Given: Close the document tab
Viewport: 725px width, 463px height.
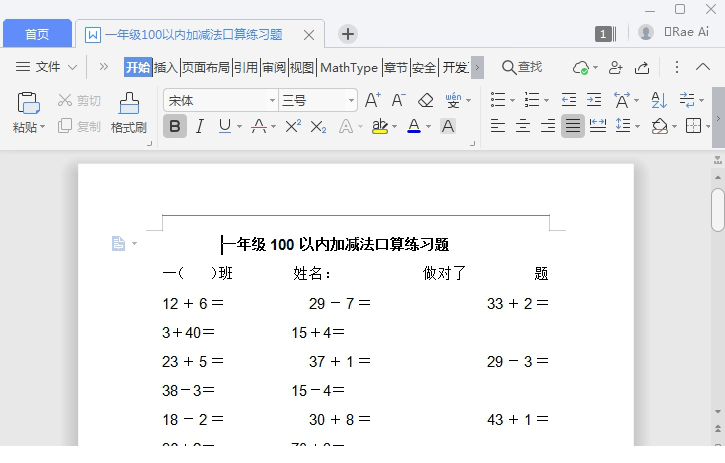Looking at the screenshot, I should coord(309,35).
